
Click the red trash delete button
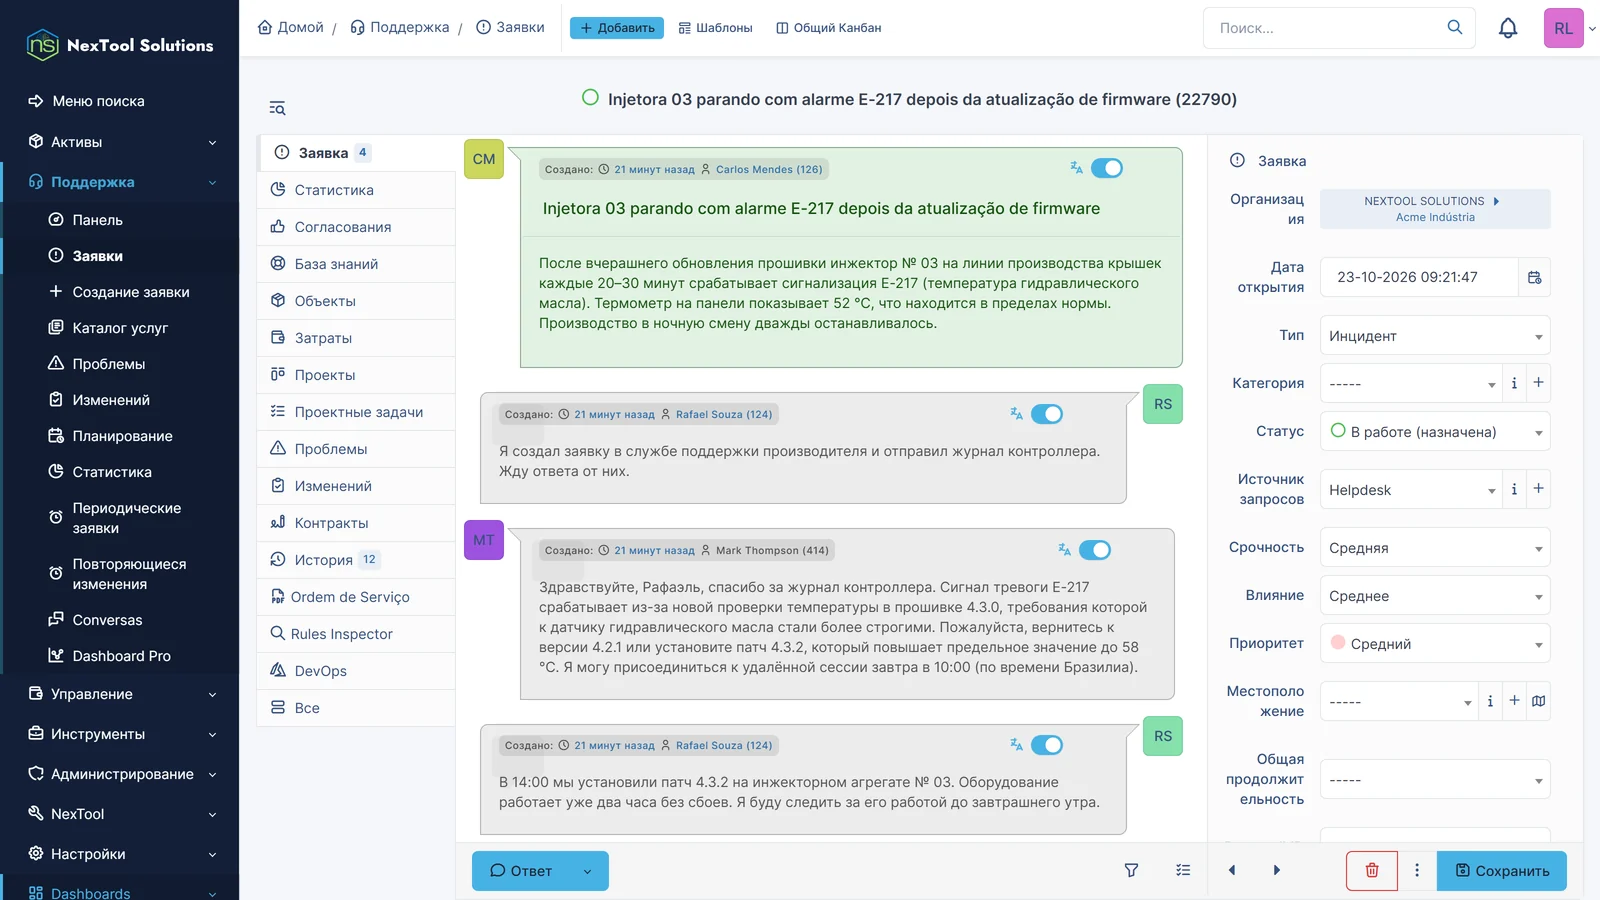pos(1372,870)
